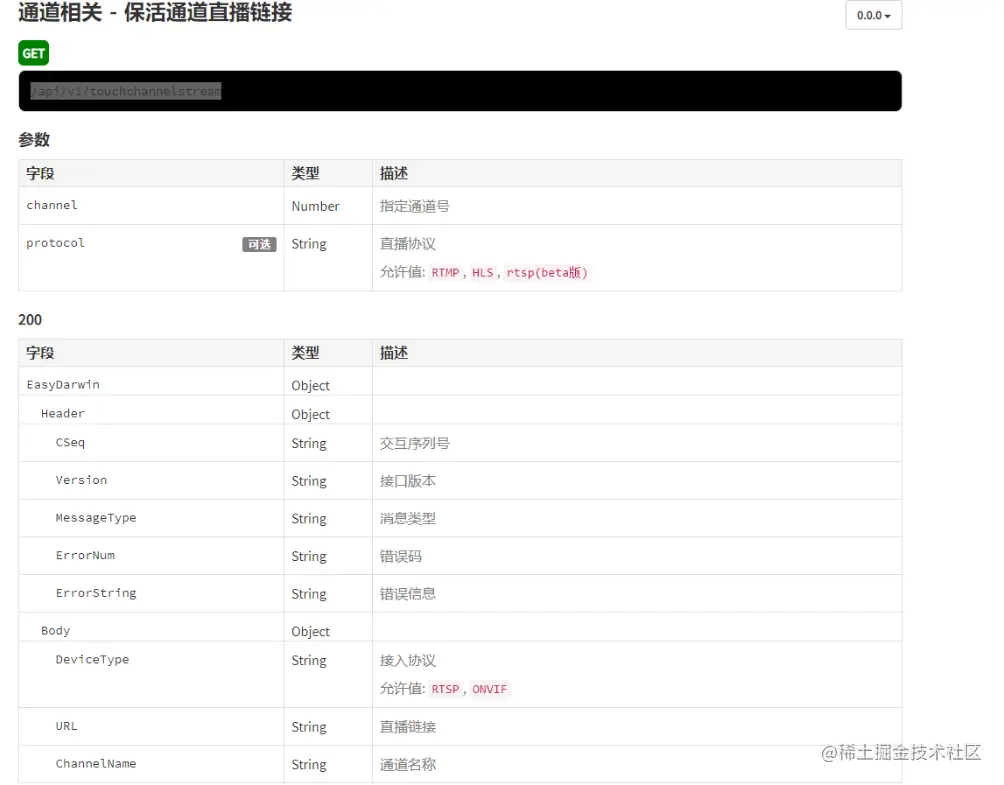Click the 错误码 description

[400, 556]
